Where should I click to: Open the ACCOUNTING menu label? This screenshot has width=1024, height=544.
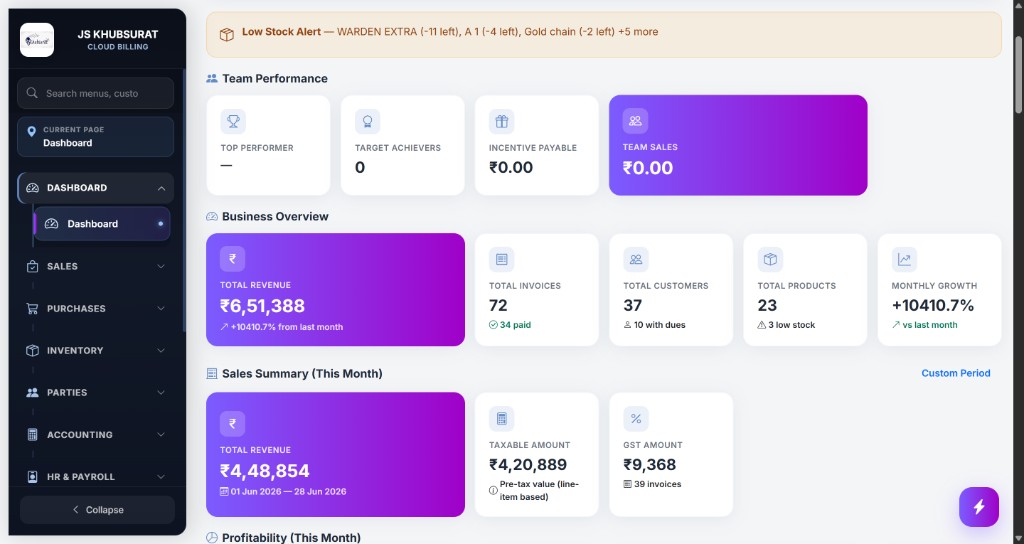[x=80, y=435]
